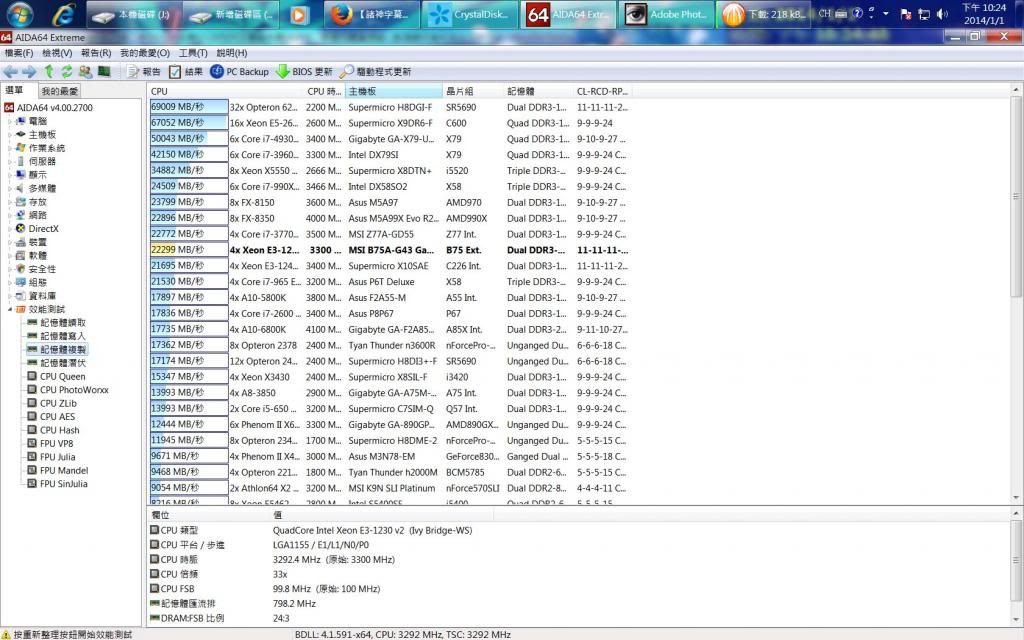Launch PC Backup from the toolbar

tap(239, 72)
